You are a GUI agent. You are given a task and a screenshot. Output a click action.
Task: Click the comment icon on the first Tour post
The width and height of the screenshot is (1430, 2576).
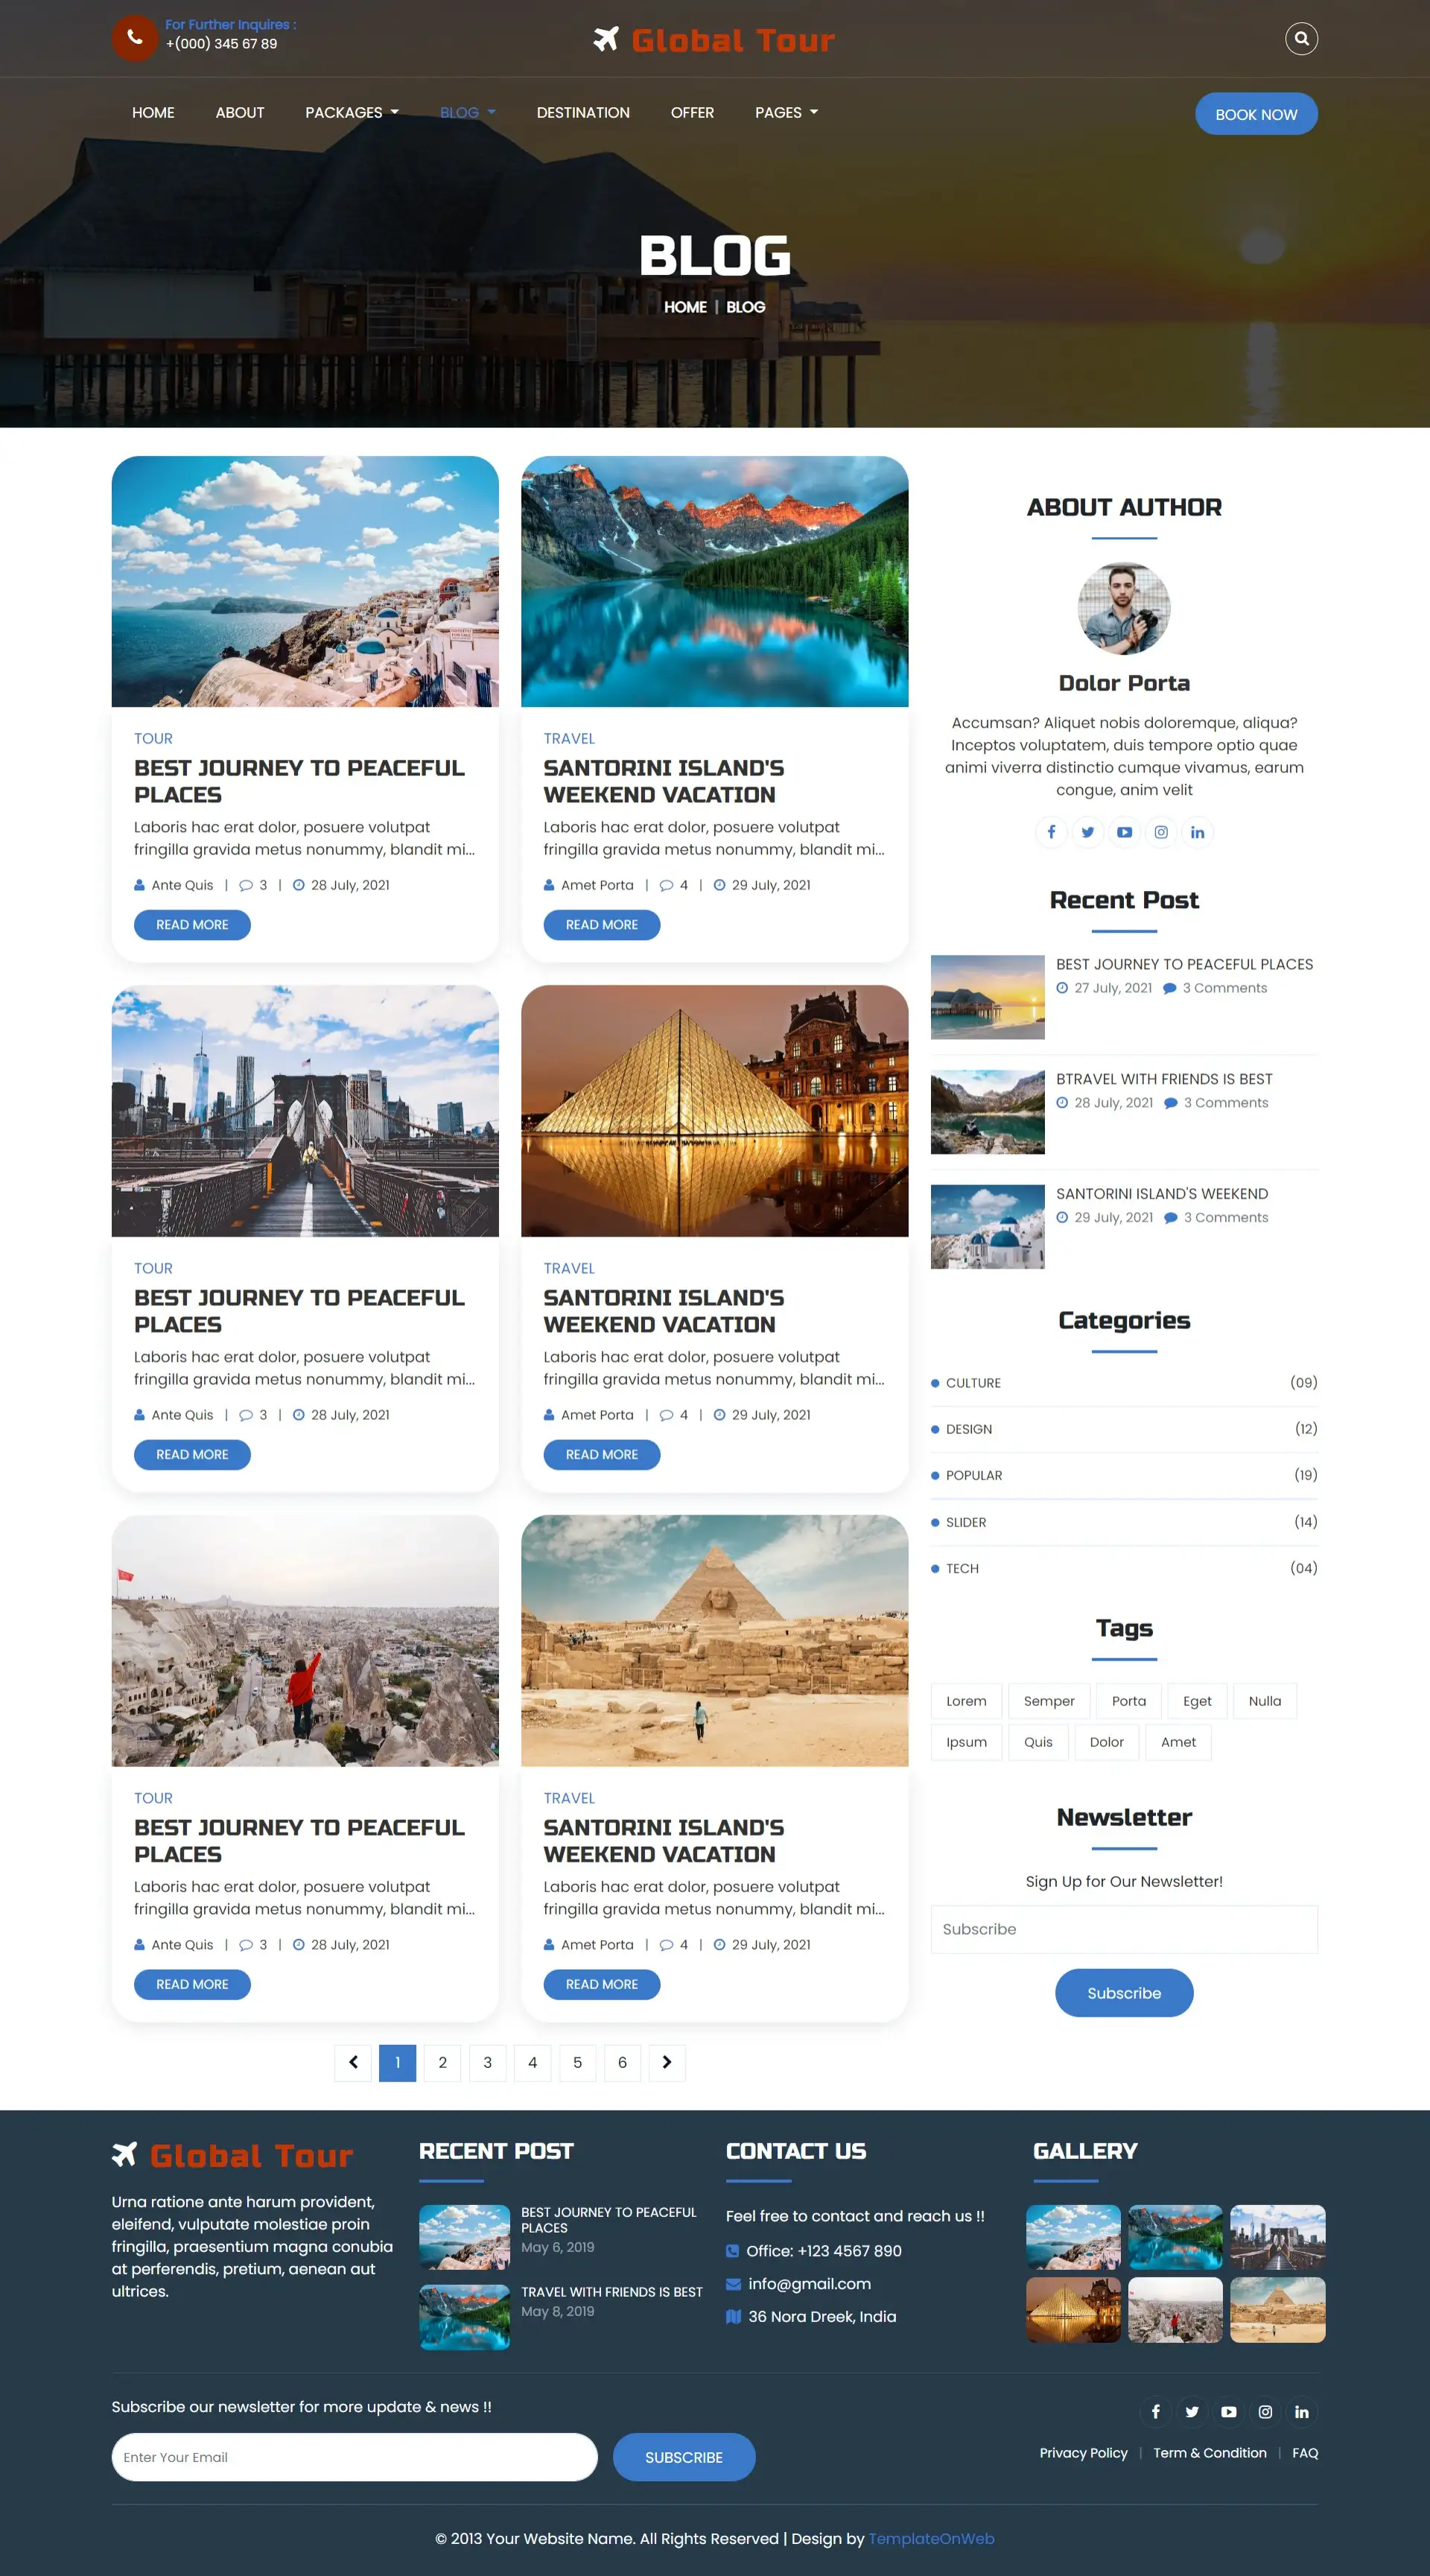[x=246, y=884]
